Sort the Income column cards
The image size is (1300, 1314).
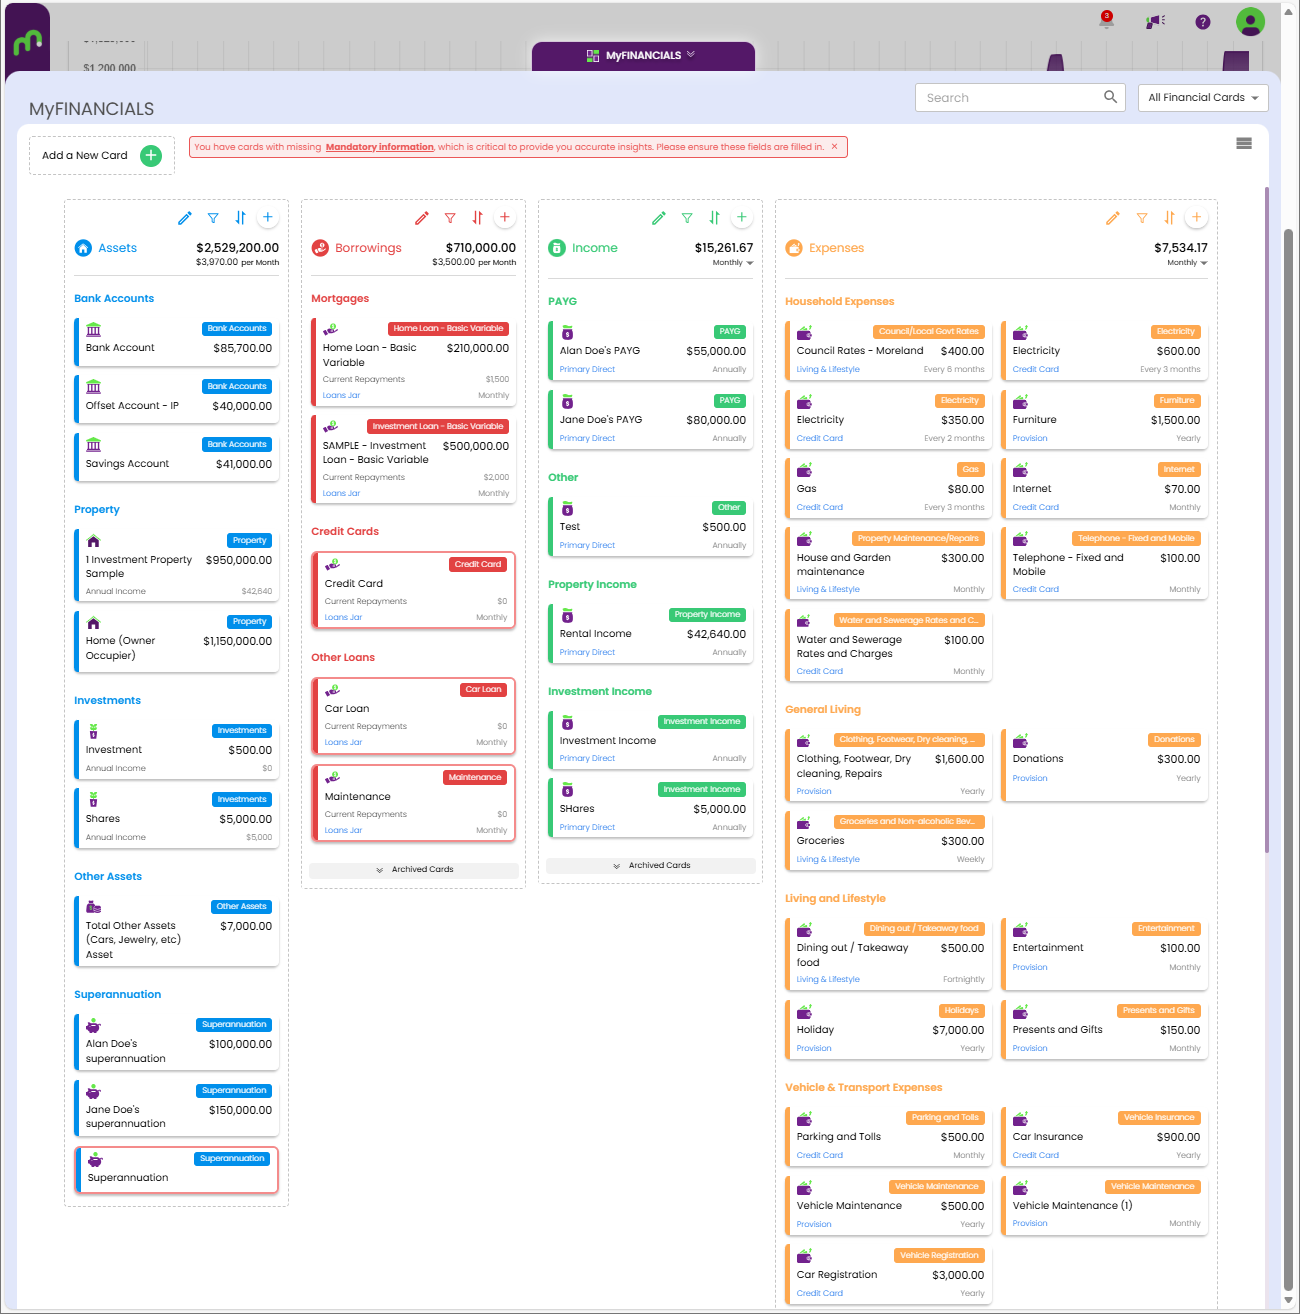[714, 218]
